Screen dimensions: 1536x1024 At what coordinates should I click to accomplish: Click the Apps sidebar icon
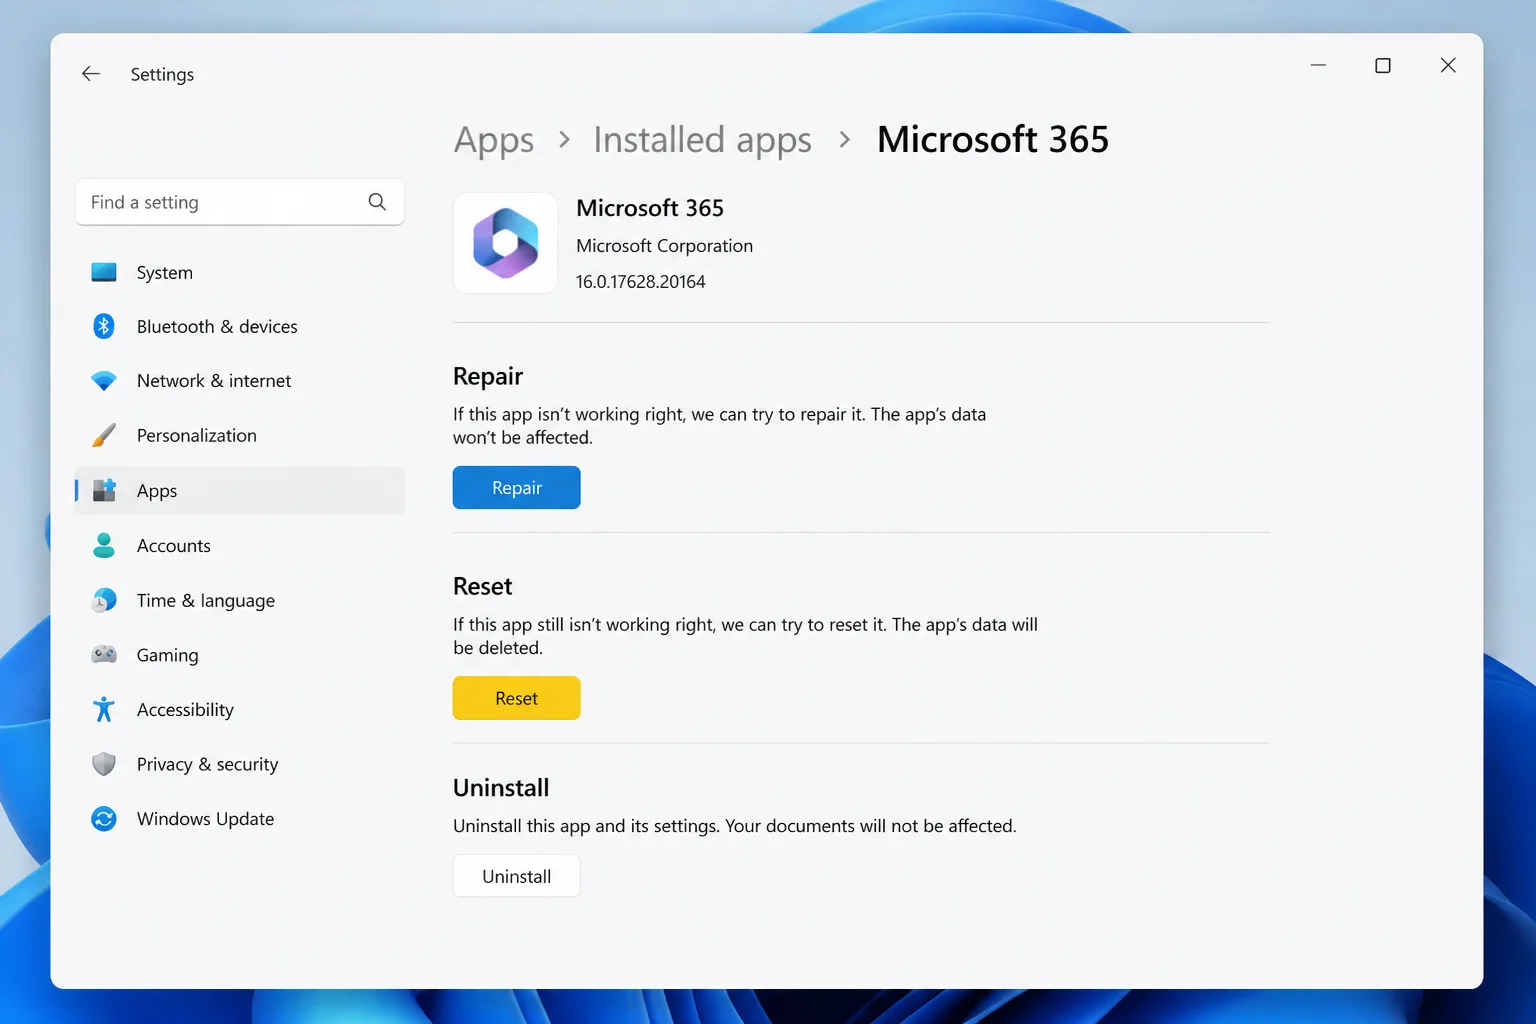[x=104, y=490]
